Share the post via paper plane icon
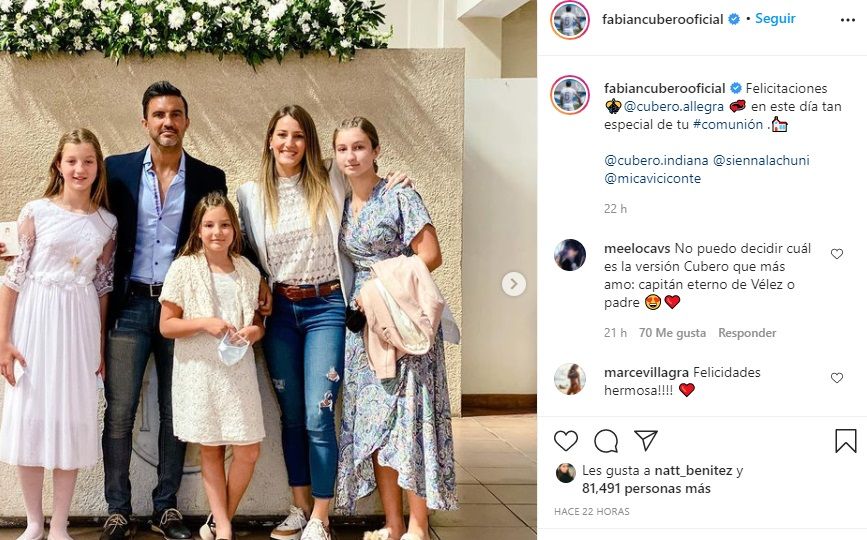The image size is (867, 540). (646, 441)
